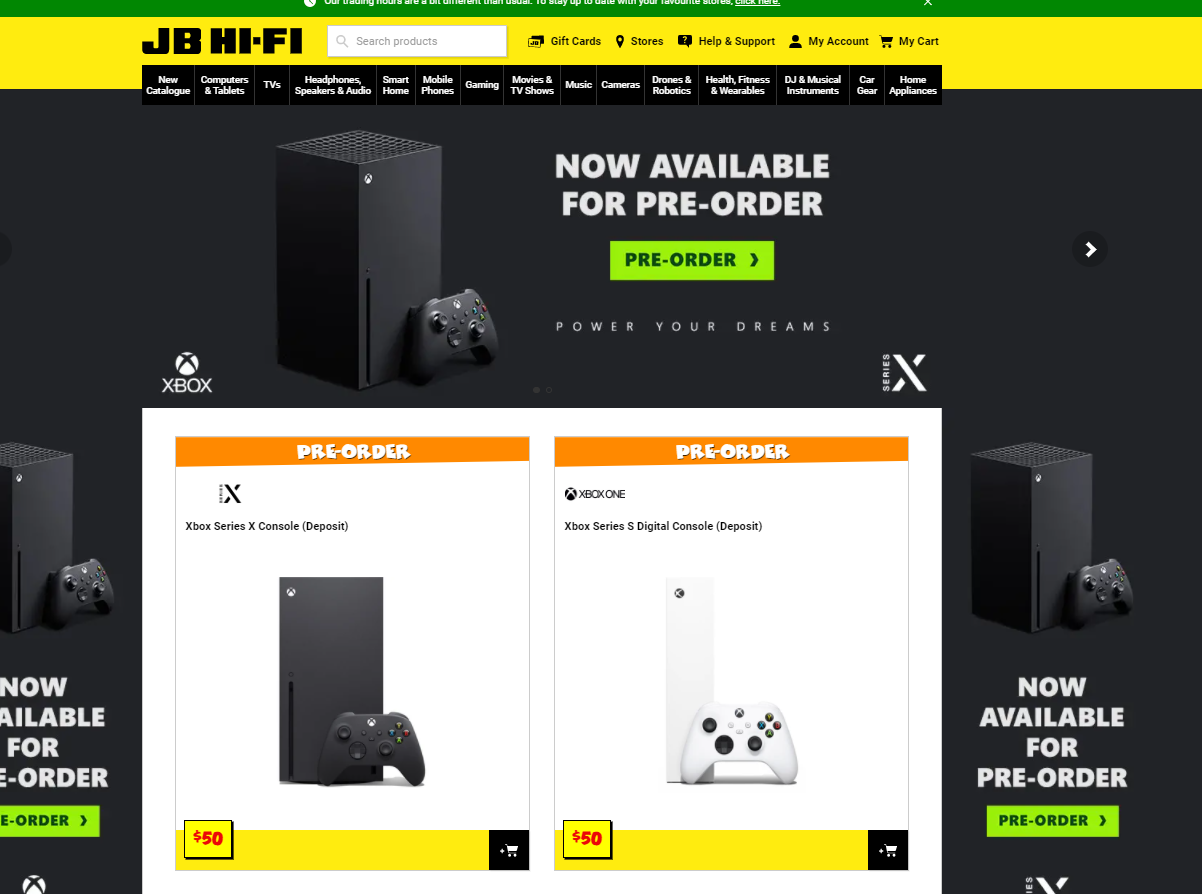Open the New Catalogue menu item
The width and height of the screenshot is (1202, 894).
(x=168, y=85)
